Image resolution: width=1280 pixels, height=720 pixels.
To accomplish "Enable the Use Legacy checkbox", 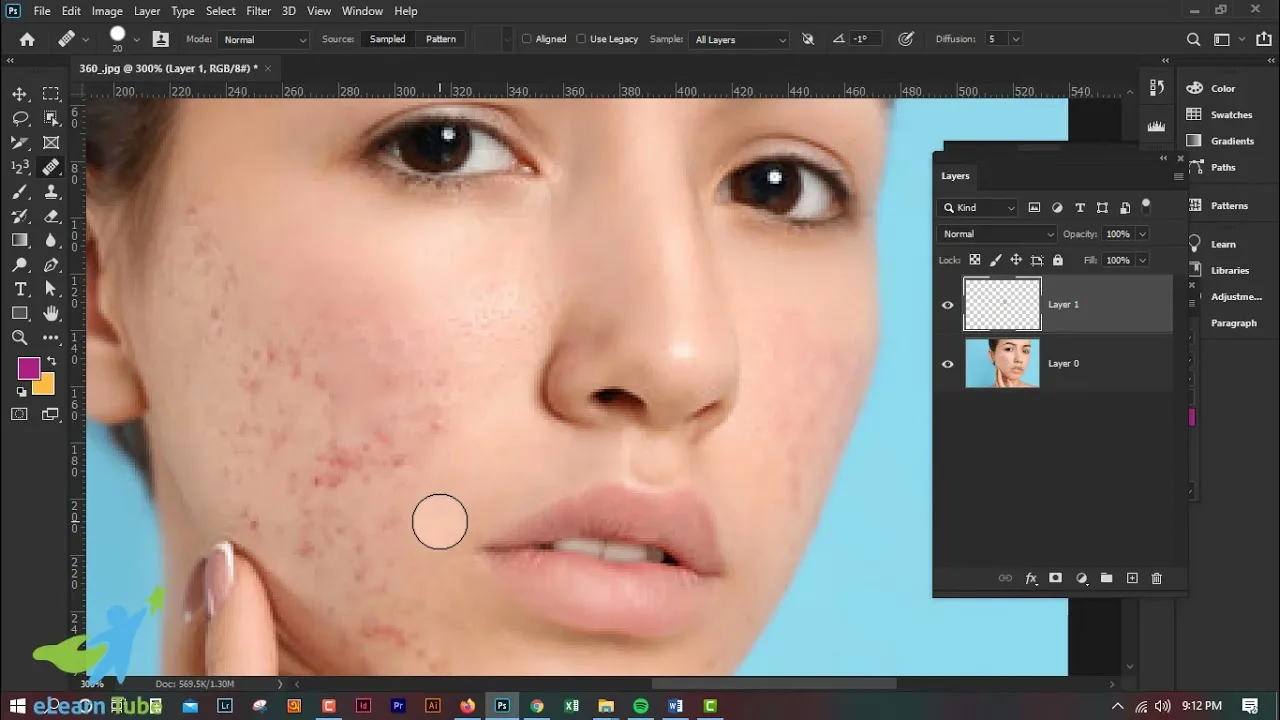I will point(581,39).
